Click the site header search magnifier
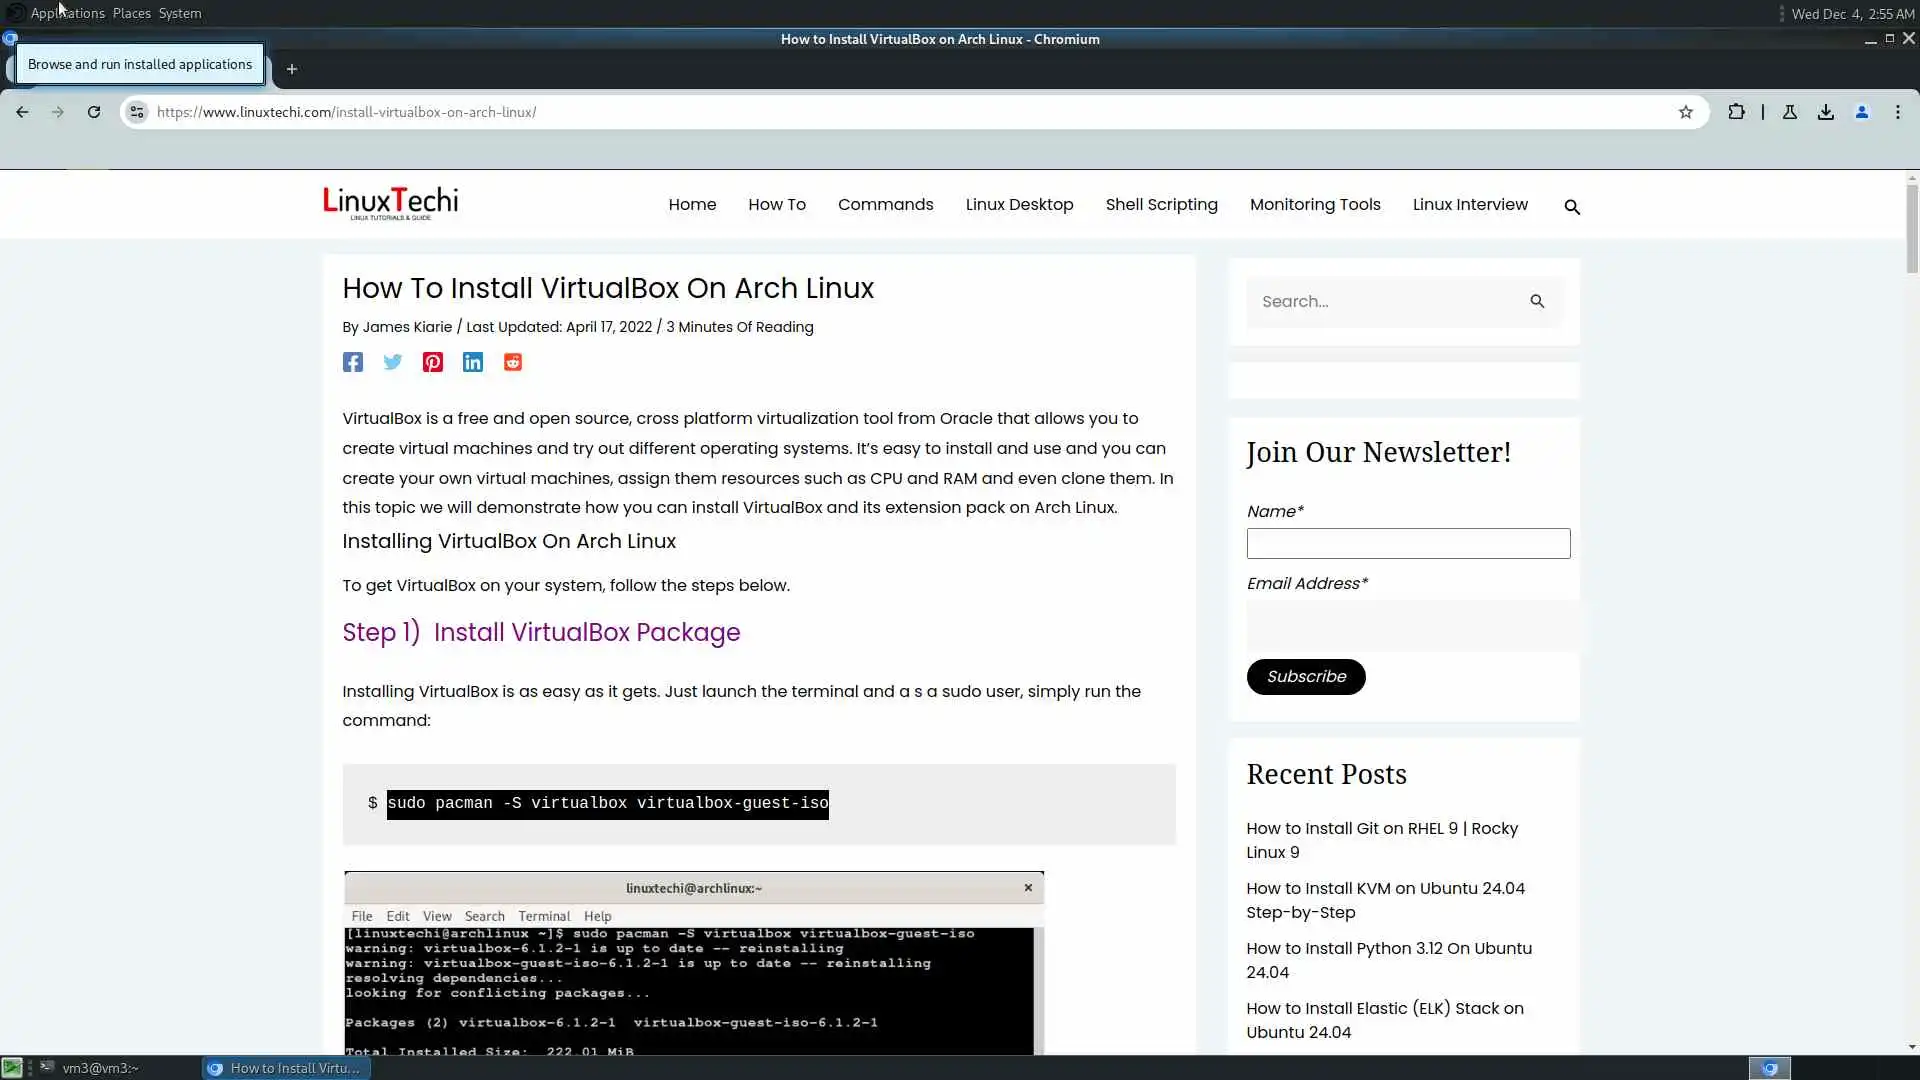The image size is (1920, 1080). [x=1572, y=207]
